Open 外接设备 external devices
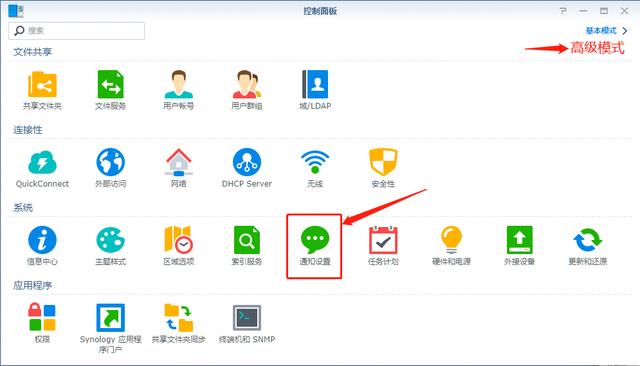 519,240
